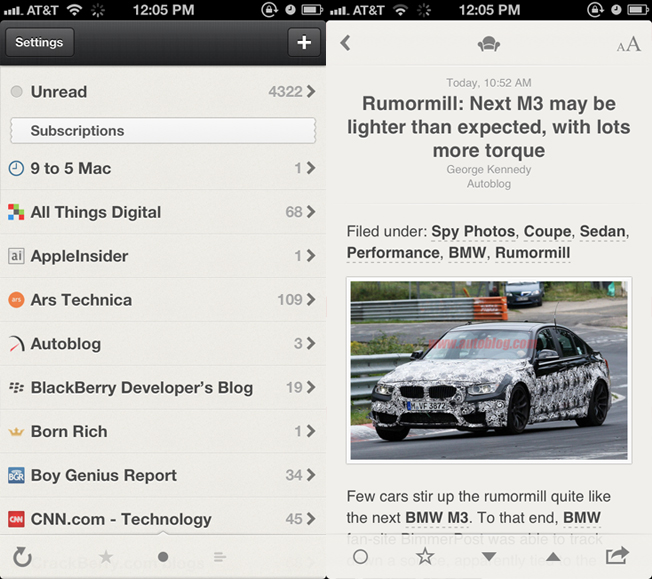Follow the Rumormill tag link
This screenshot has width=652, height=579.
click(533, 253)
